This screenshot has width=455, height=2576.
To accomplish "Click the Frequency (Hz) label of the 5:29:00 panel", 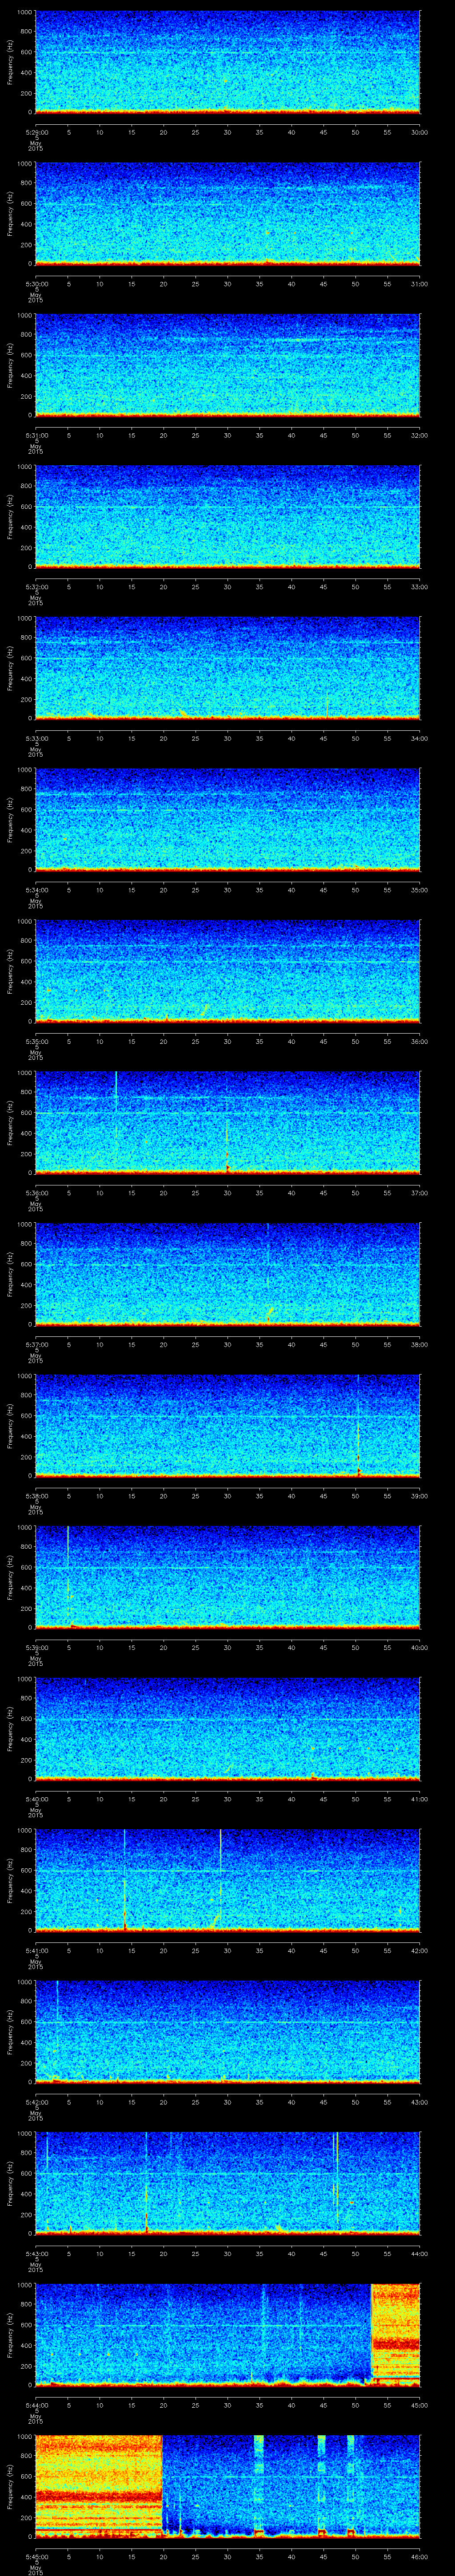I will 11,62.
